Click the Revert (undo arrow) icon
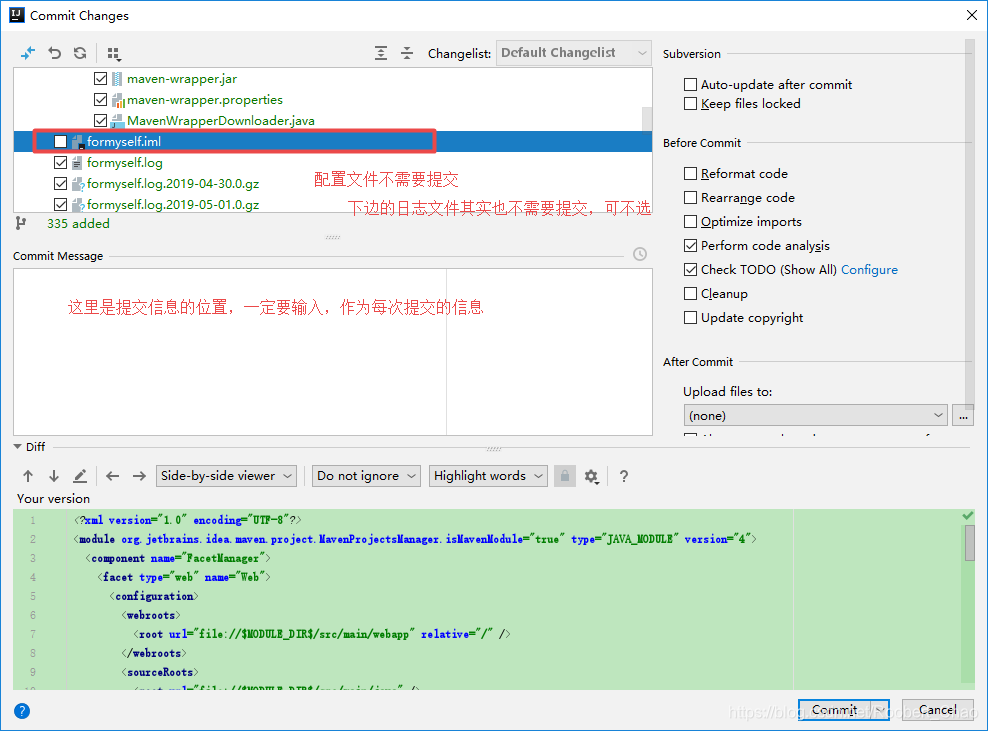The width and height of the screenshot is (988, 731). pos(55,53)
